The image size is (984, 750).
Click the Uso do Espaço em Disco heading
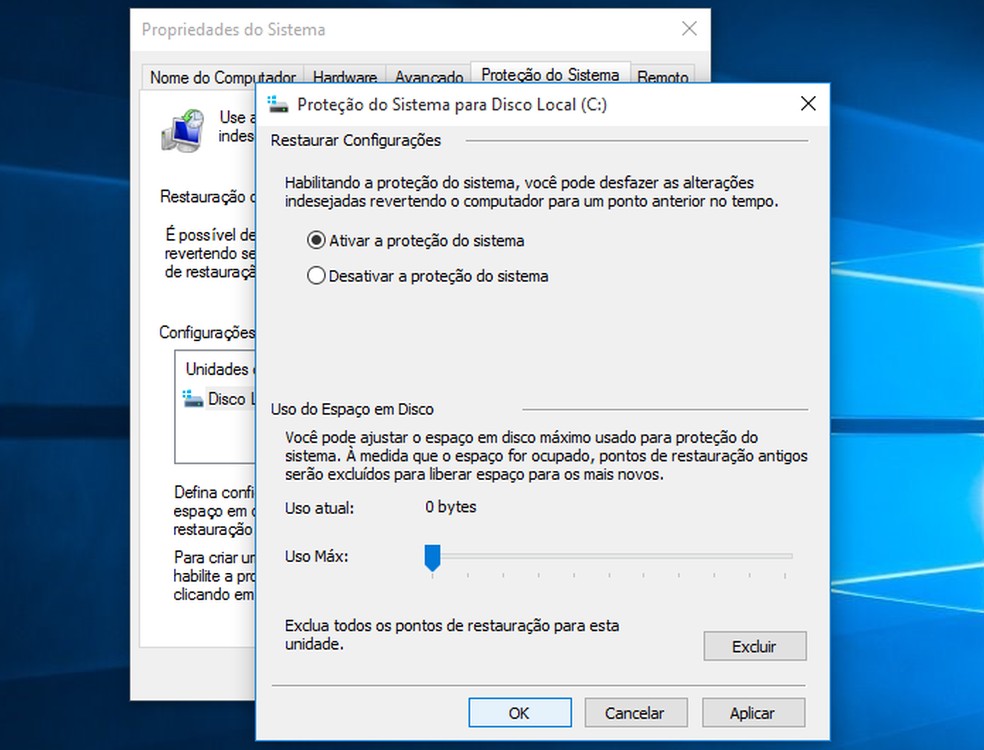pyautogui.click(x=352, y=409)
